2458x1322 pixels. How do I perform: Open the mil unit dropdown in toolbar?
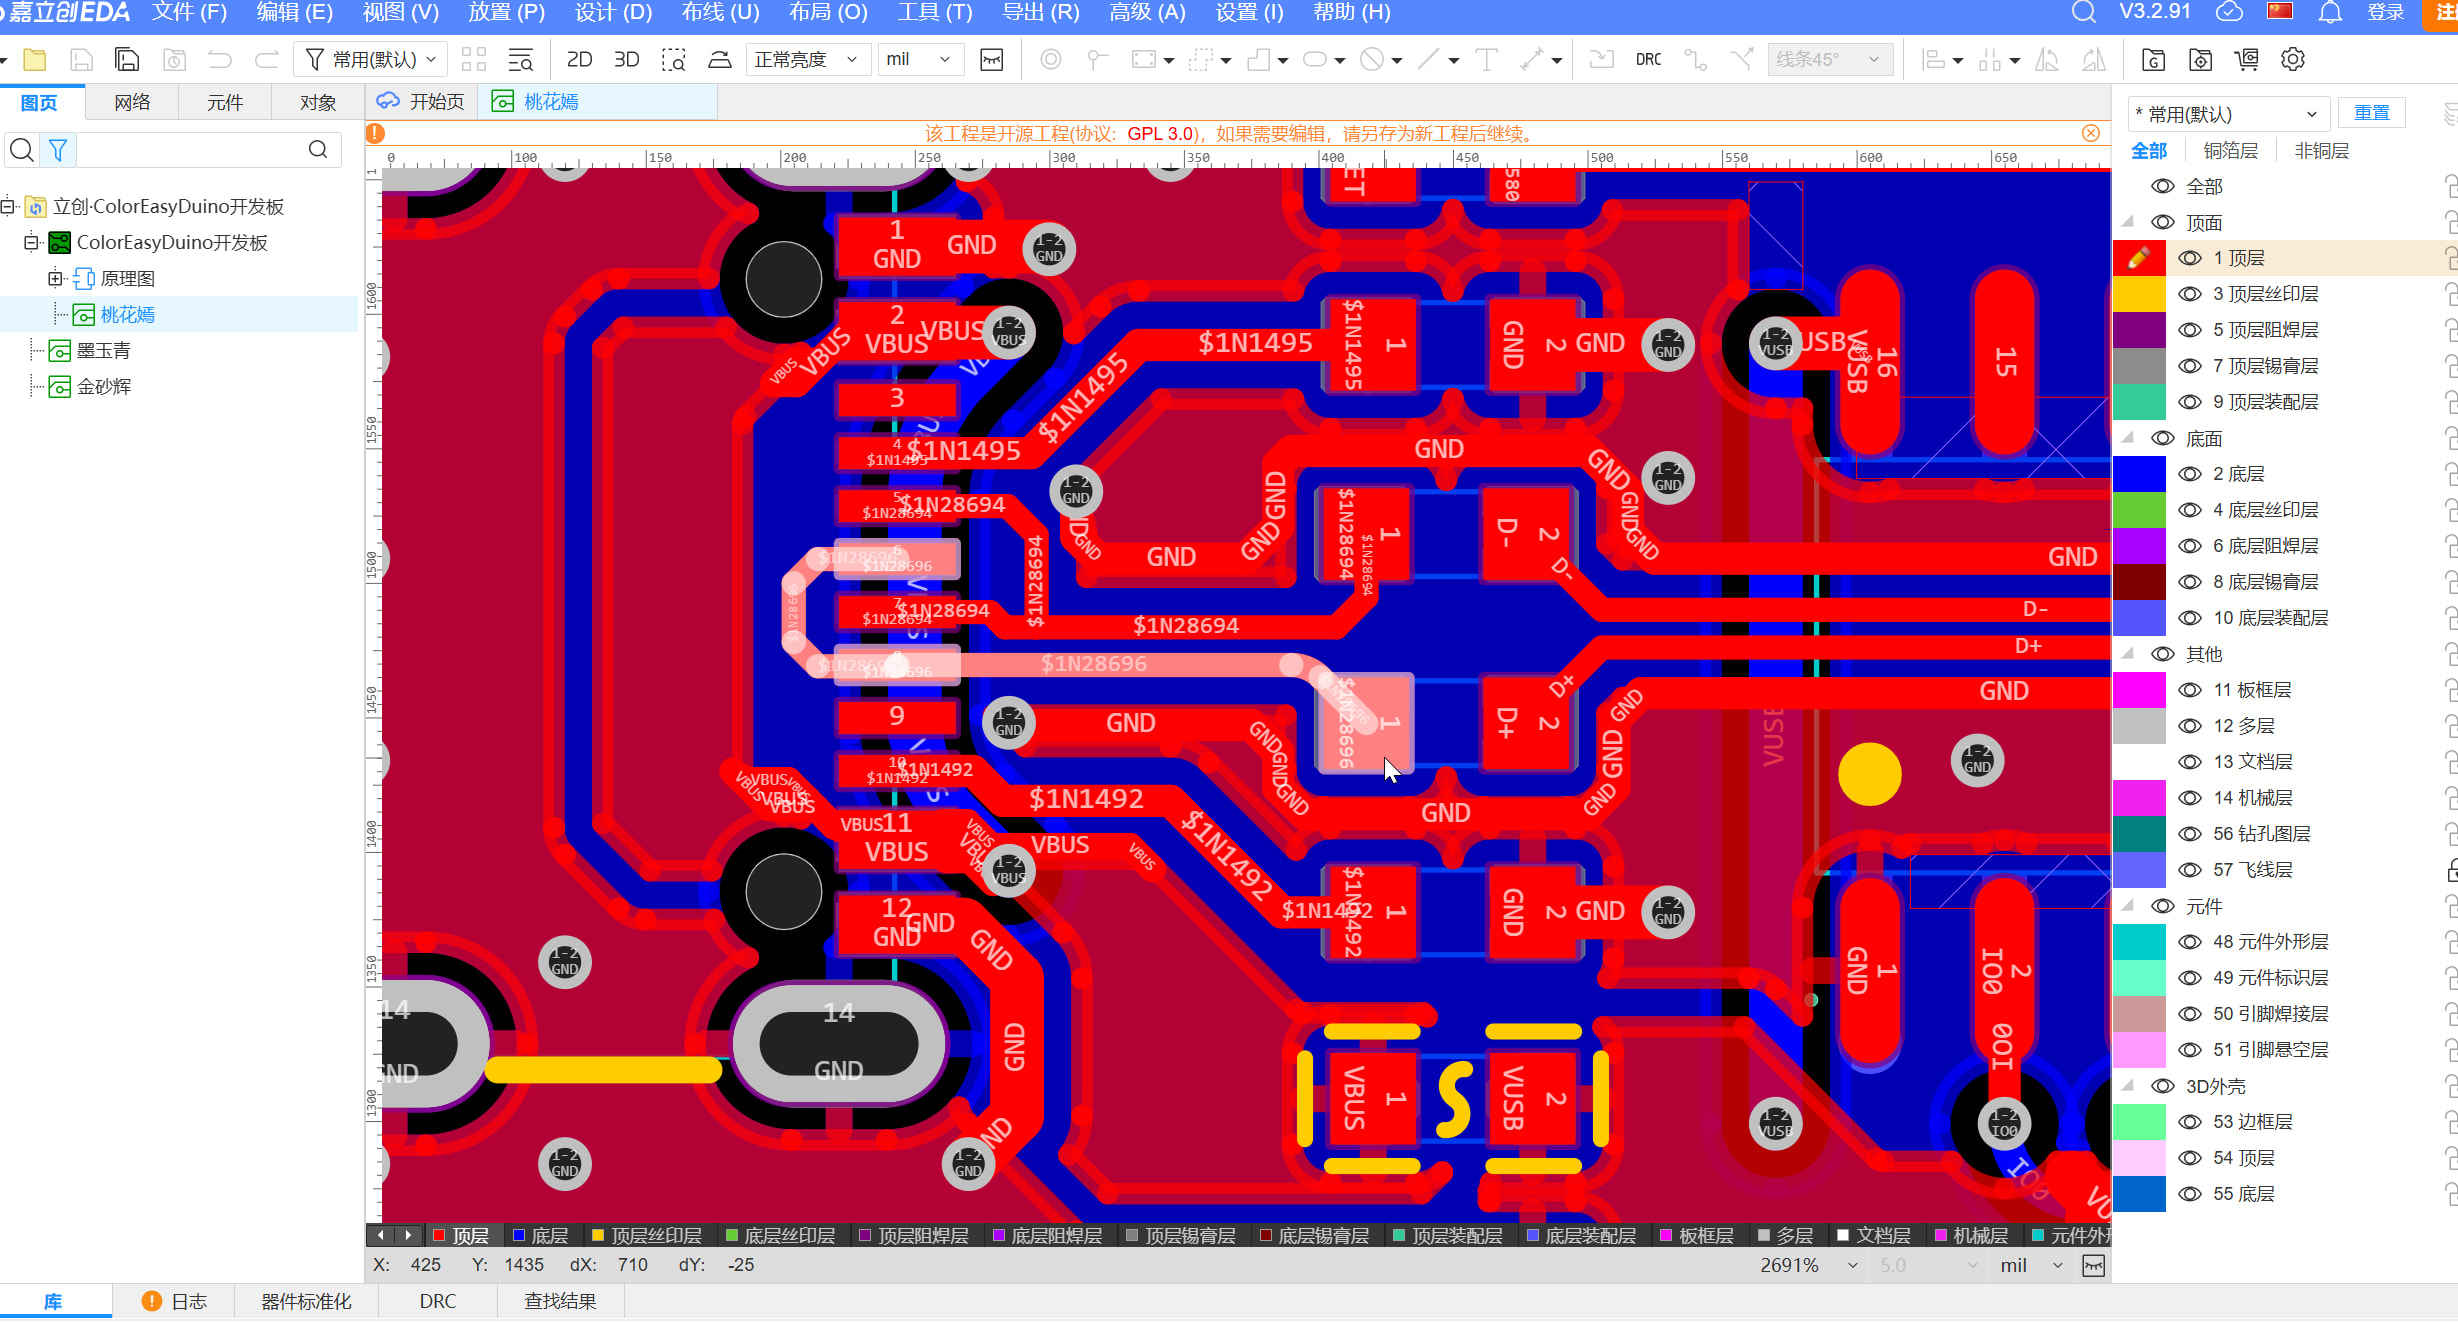[x=918, y=60]
